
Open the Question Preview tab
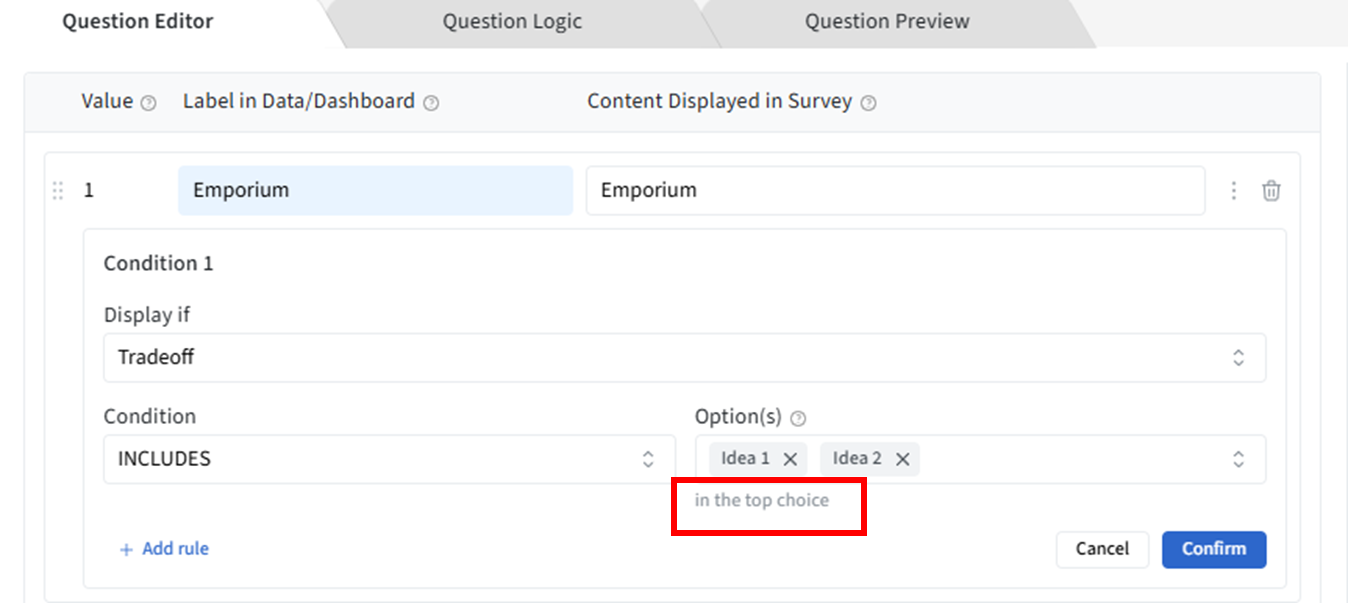(x=887, y=22)
